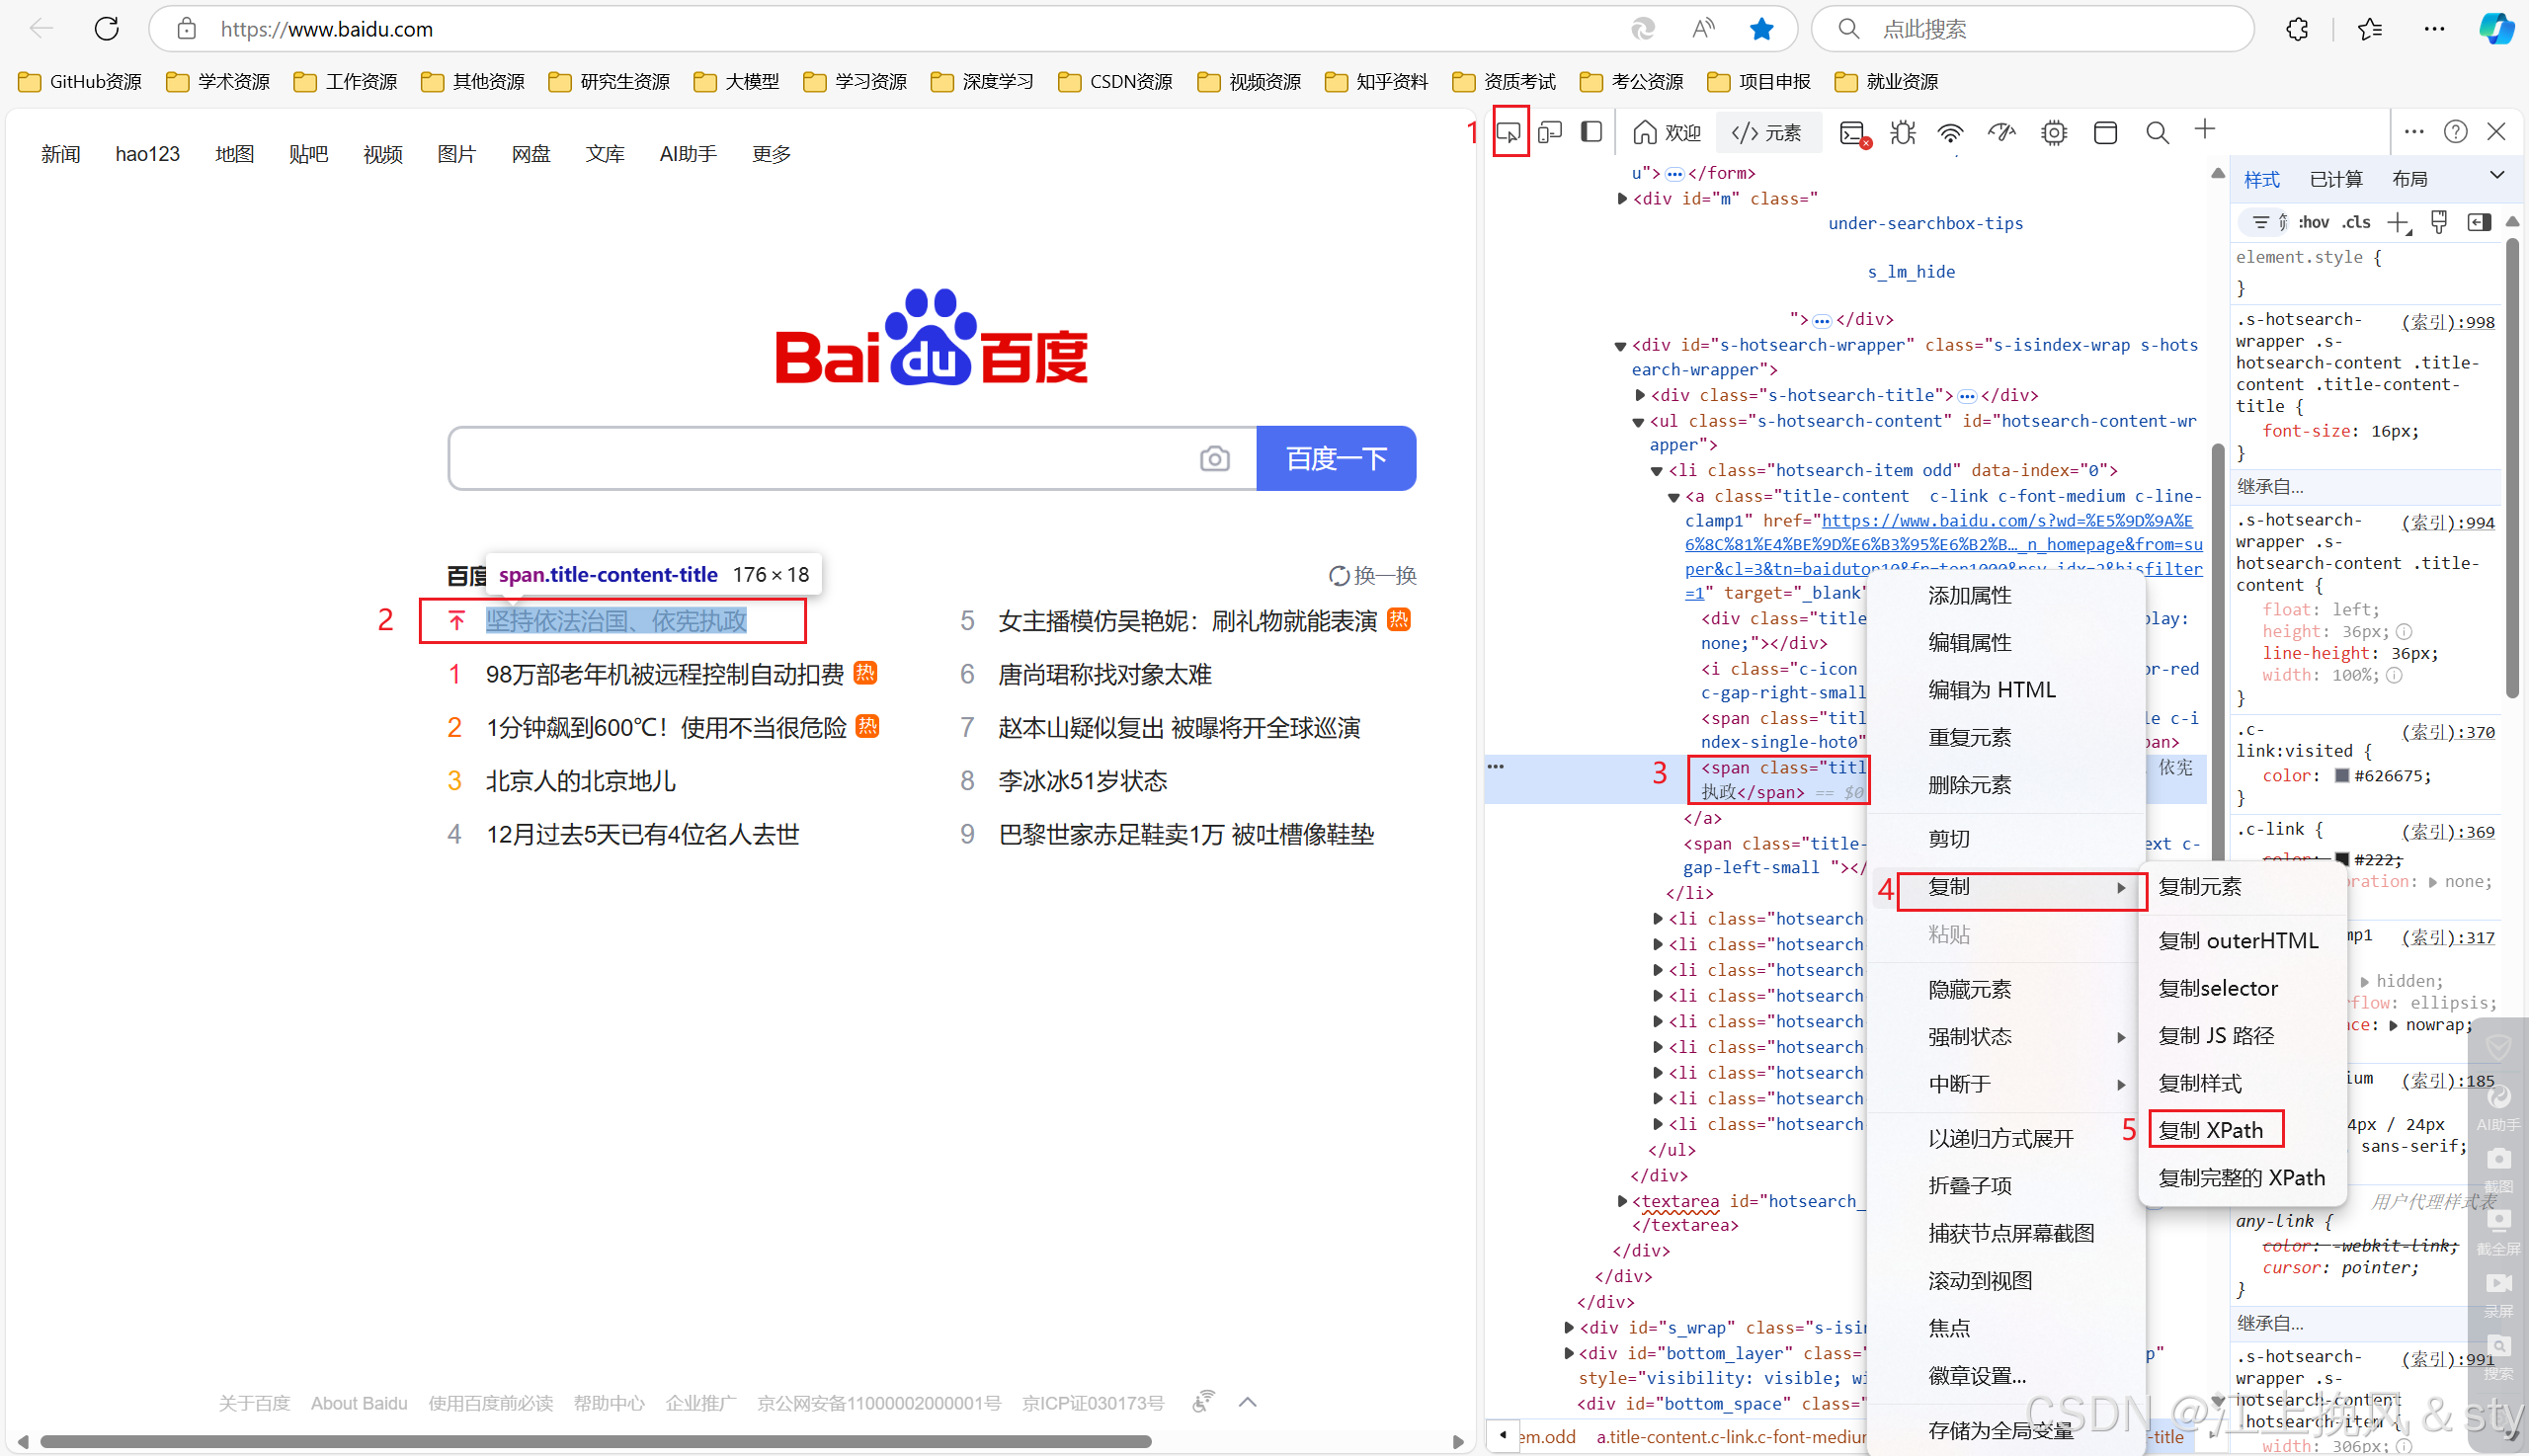Image resolution: width=2529 pixels, height=1456 pixels.
Task: Select the Elements tab in DevTools
Action: tap(1767, 133)
